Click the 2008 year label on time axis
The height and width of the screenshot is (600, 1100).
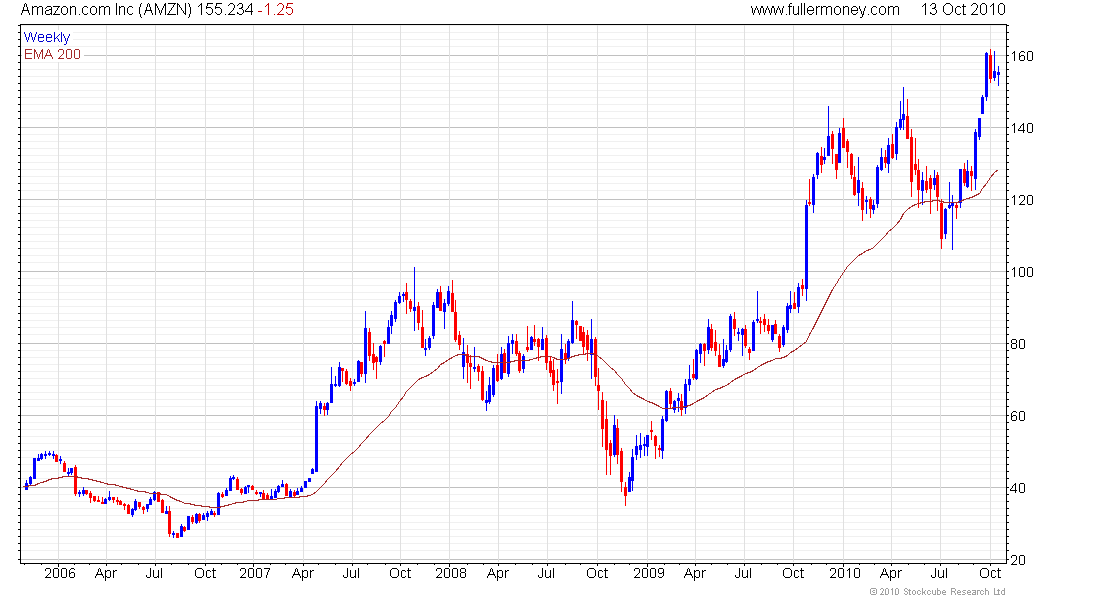(x=450, y=573)
